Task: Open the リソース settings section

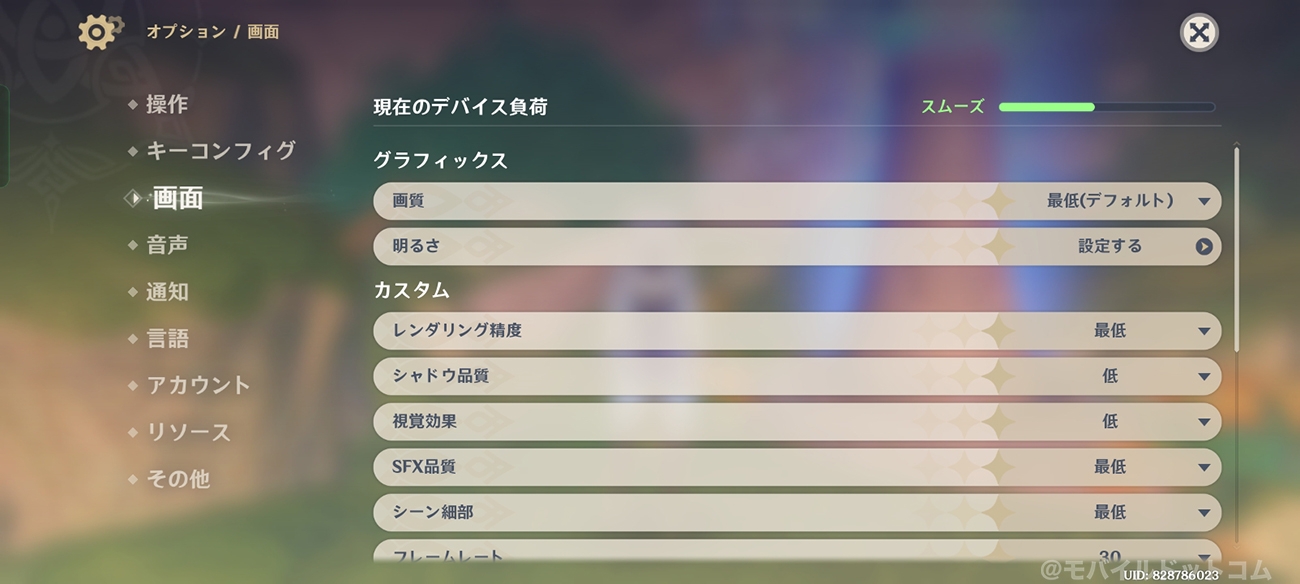Action: 188,432
